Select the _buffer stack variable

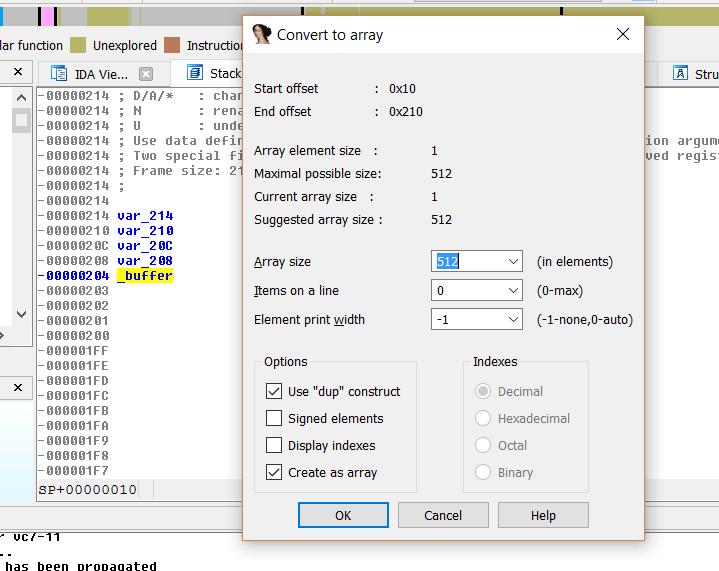point(145,275)
